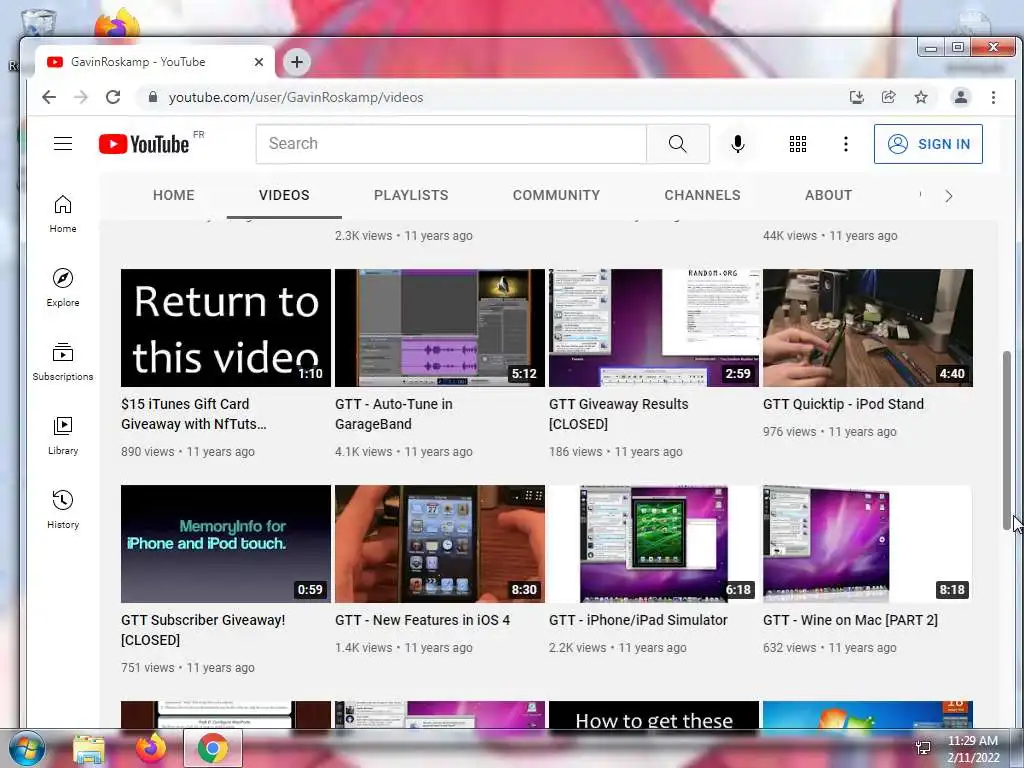Viewport: 1024px width, 768px height.
Task: Click the browser forward arrow
Action: tap(81, 97)
